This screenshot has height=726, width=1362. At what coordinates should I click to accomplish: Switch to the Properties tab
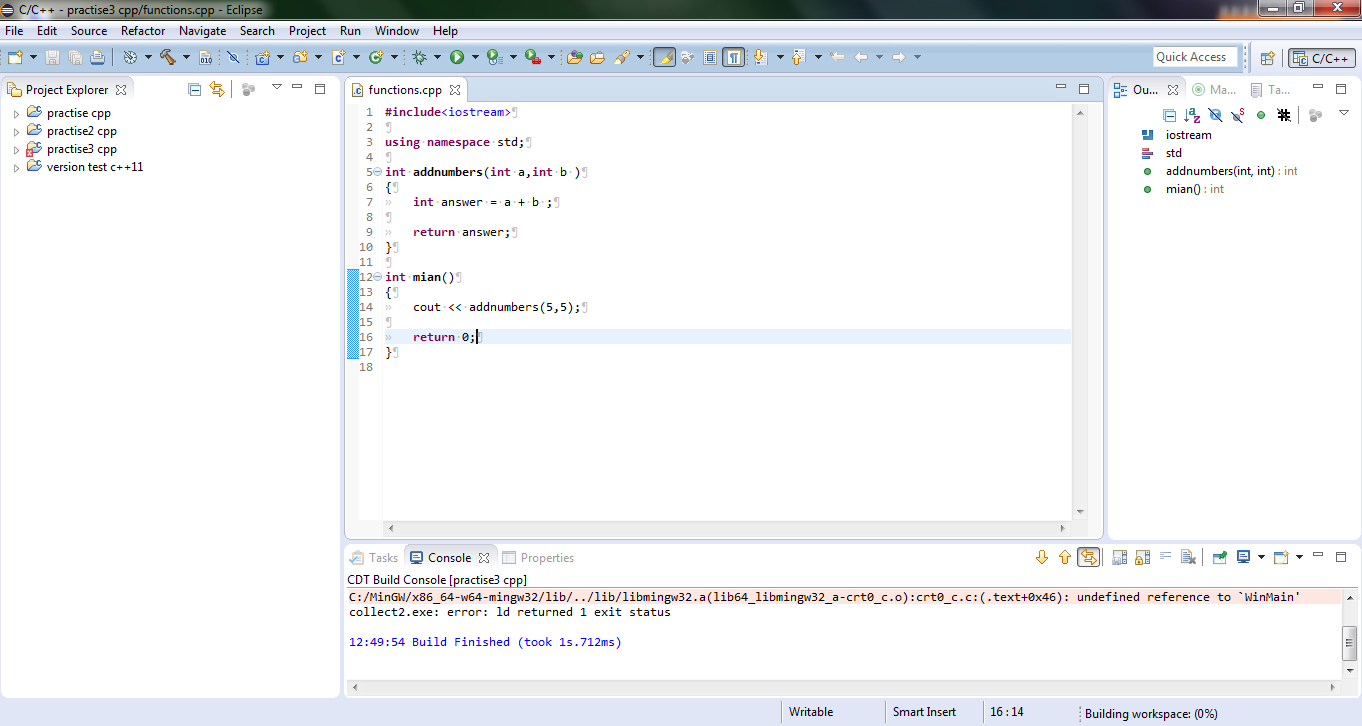tap(538, 558)
